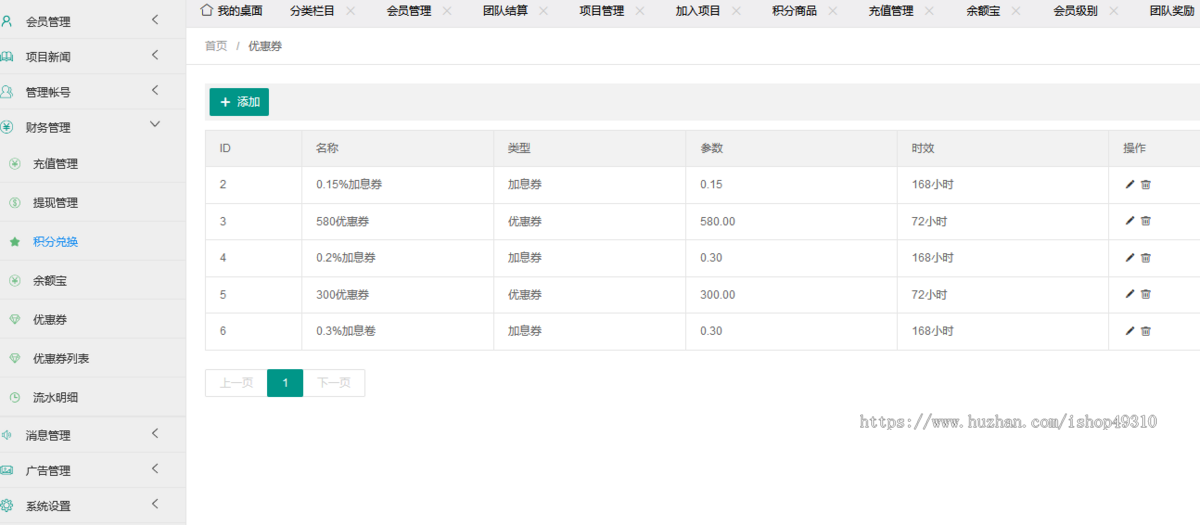Go to the 下一页 next page
Screen dimensions: 1200x525
pos(334,383)
